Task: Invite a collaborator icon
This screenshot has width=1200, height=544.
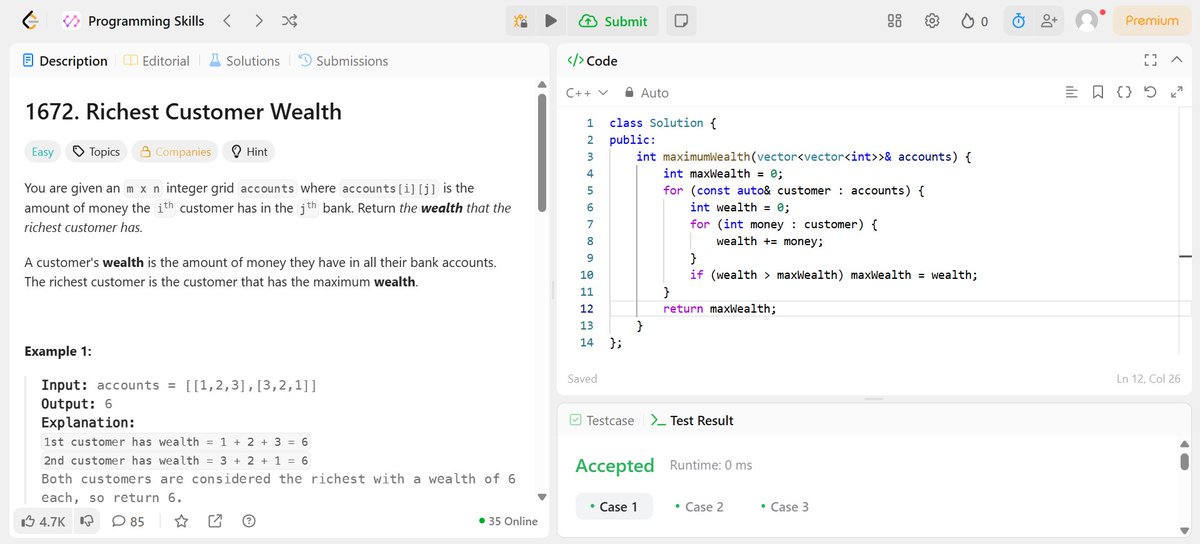Action: click(1049, 21)
